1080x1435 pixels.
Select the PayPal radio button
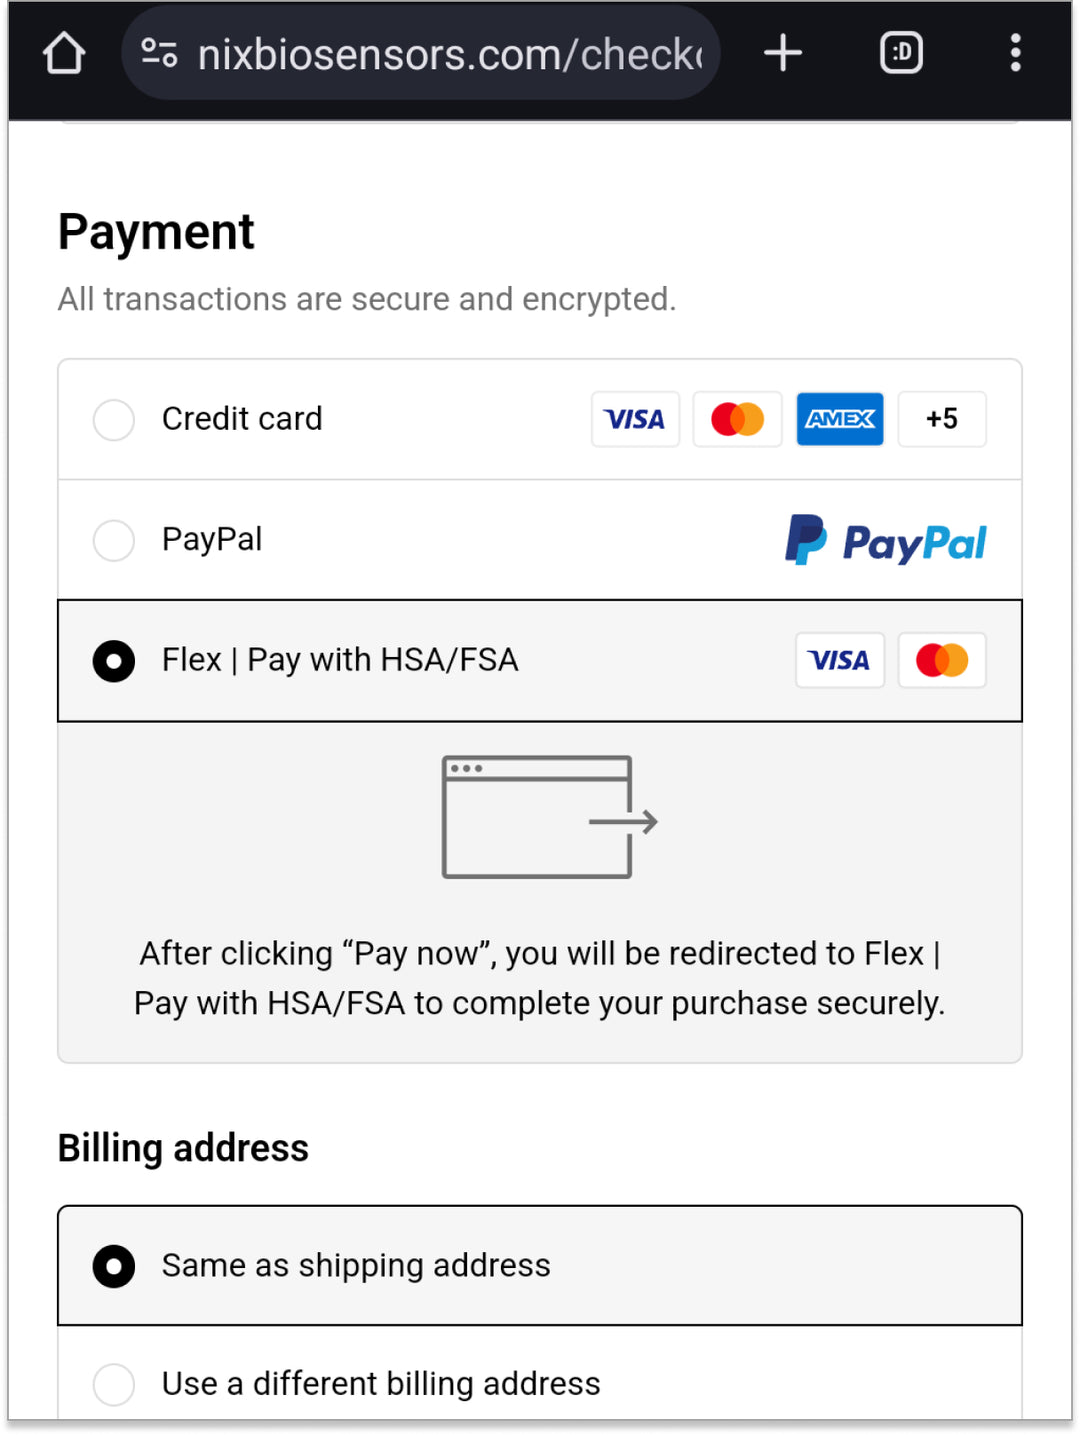(x=114, y=540)
